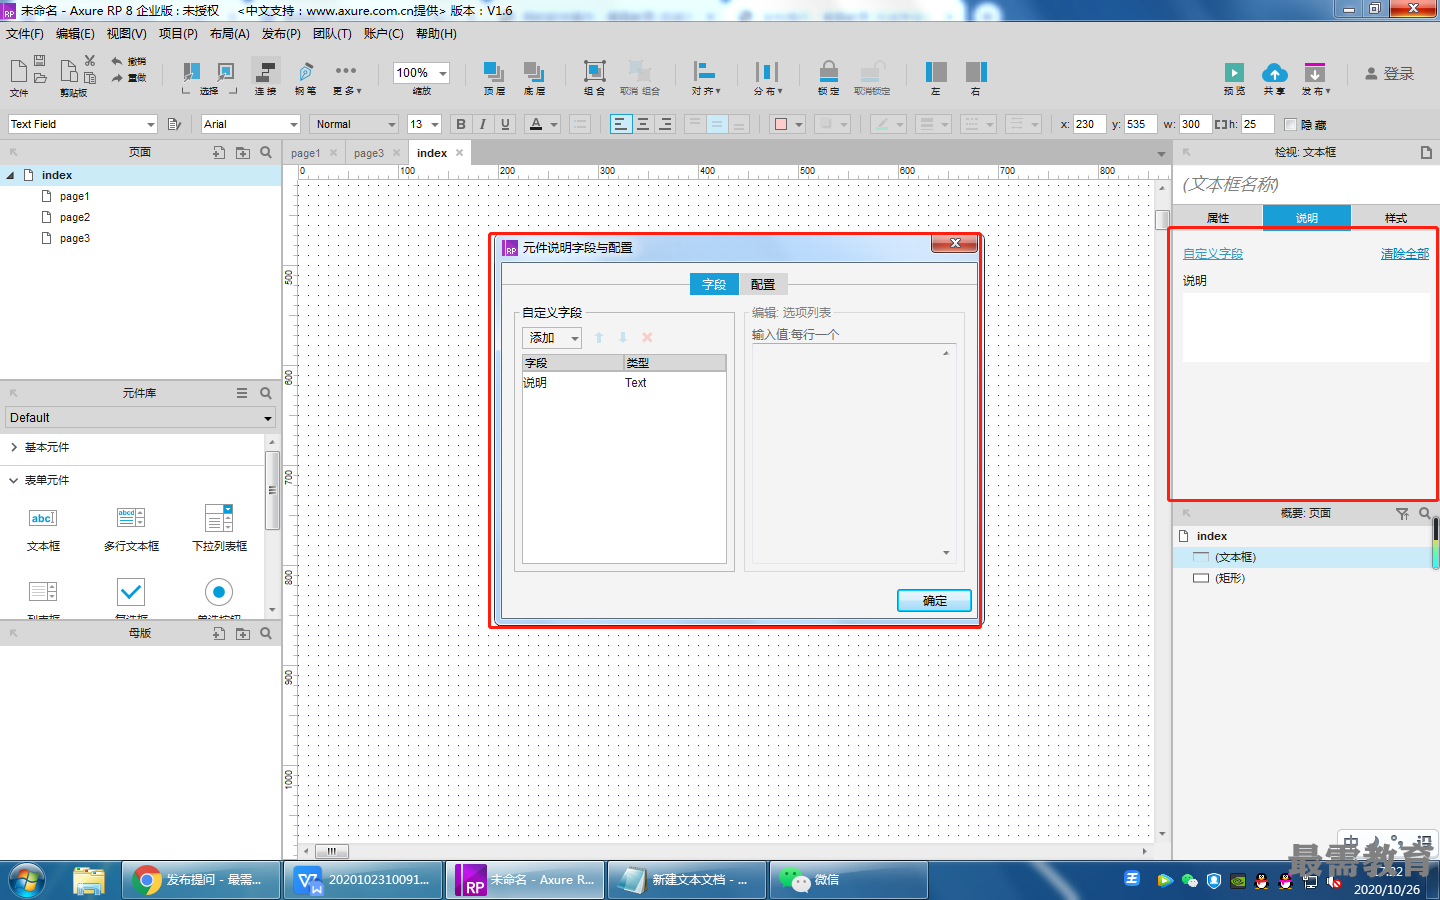The width and height of the screenshot is (1440, 900).
Task: Click the 清除全部 link
Action: click(x=1405, y=254)
